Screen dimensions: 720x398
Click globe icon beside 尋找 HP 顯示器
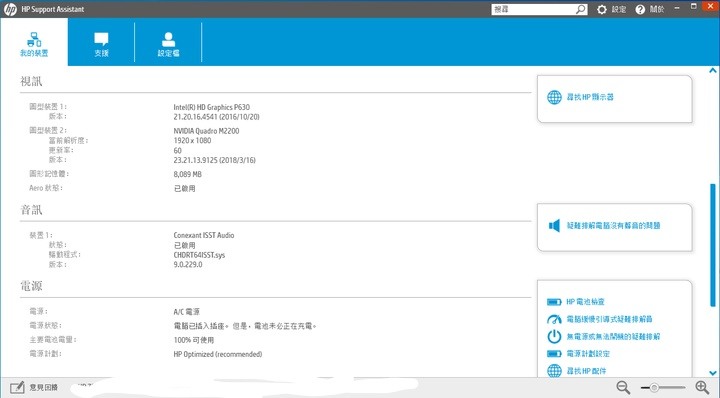(x=554, y=97)
